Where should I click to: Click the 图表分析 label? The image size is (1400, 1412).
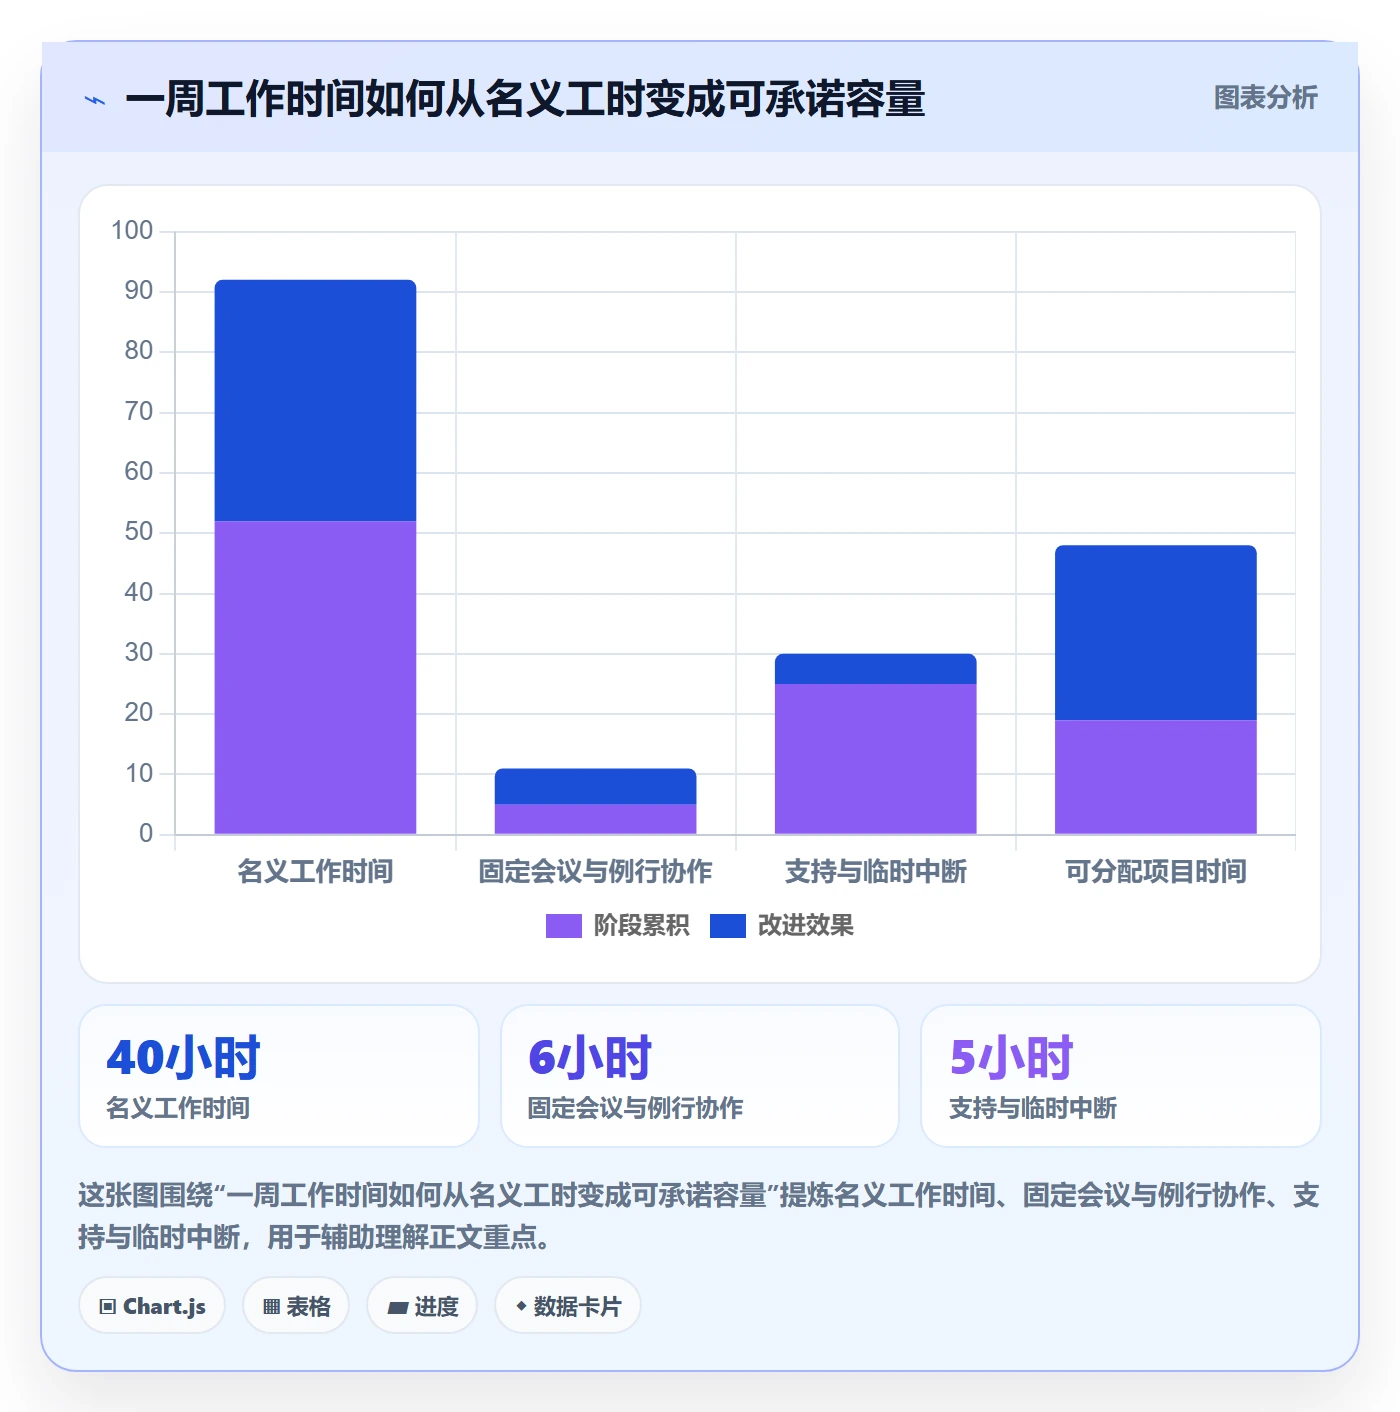click(1265, 98)
